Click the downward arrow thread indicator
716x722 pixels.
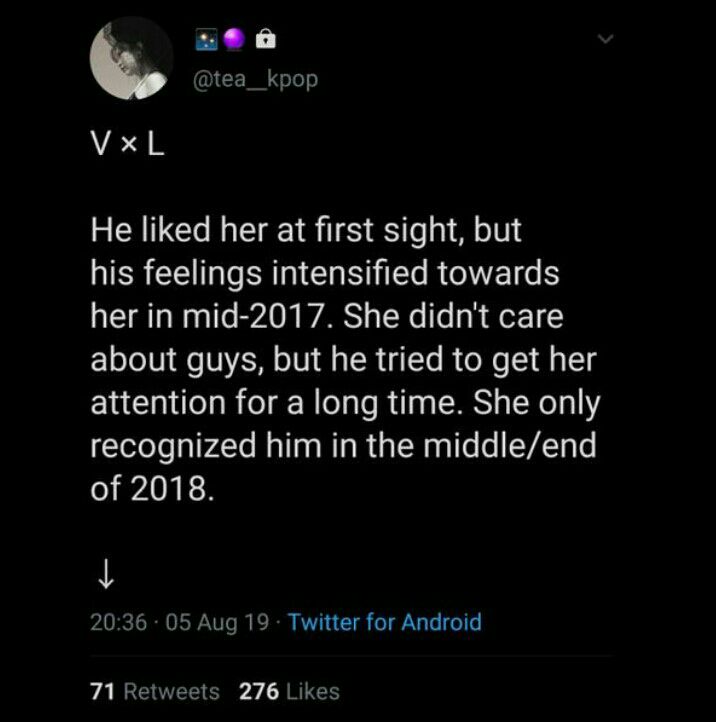106,574
